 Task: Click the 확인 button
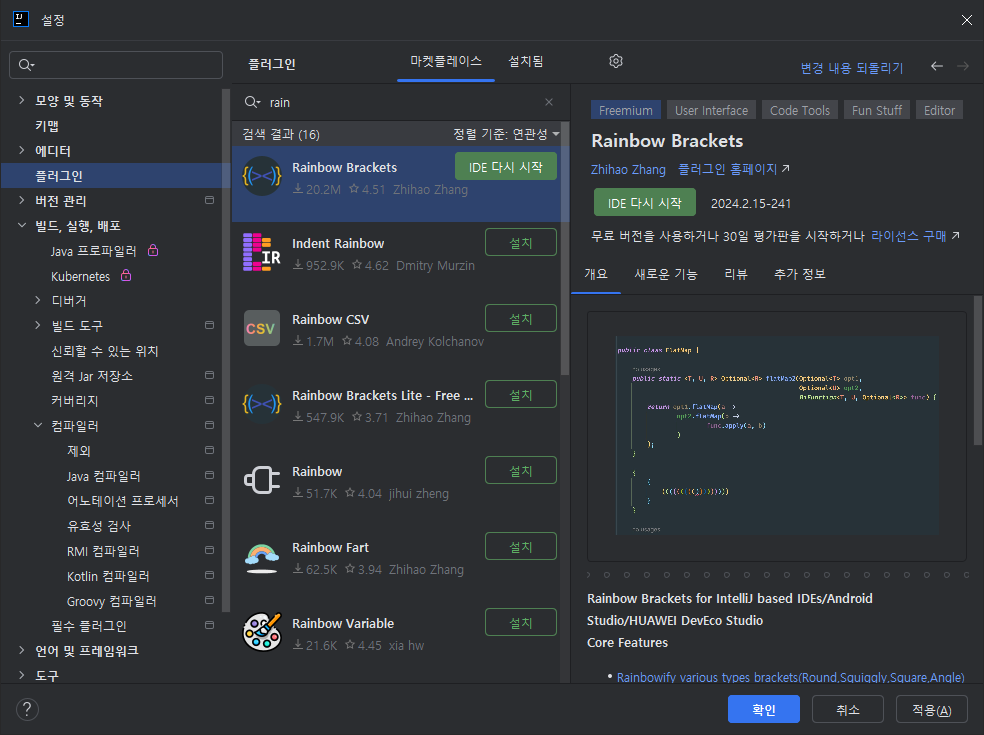tap(764, 709)
